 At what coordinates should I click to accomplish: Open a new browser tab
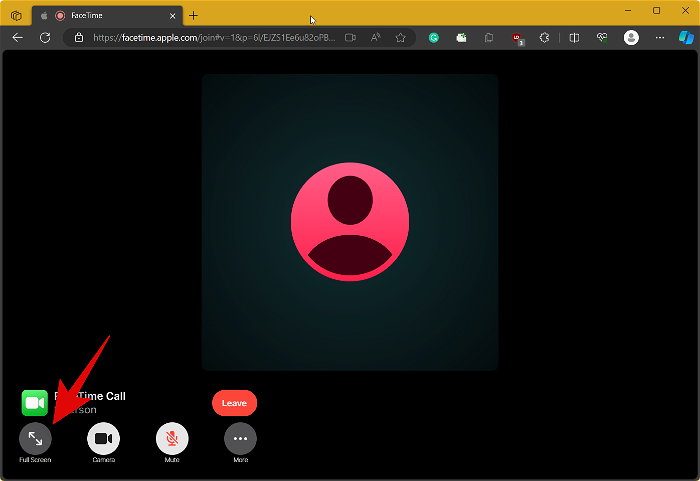click(193, 16)
